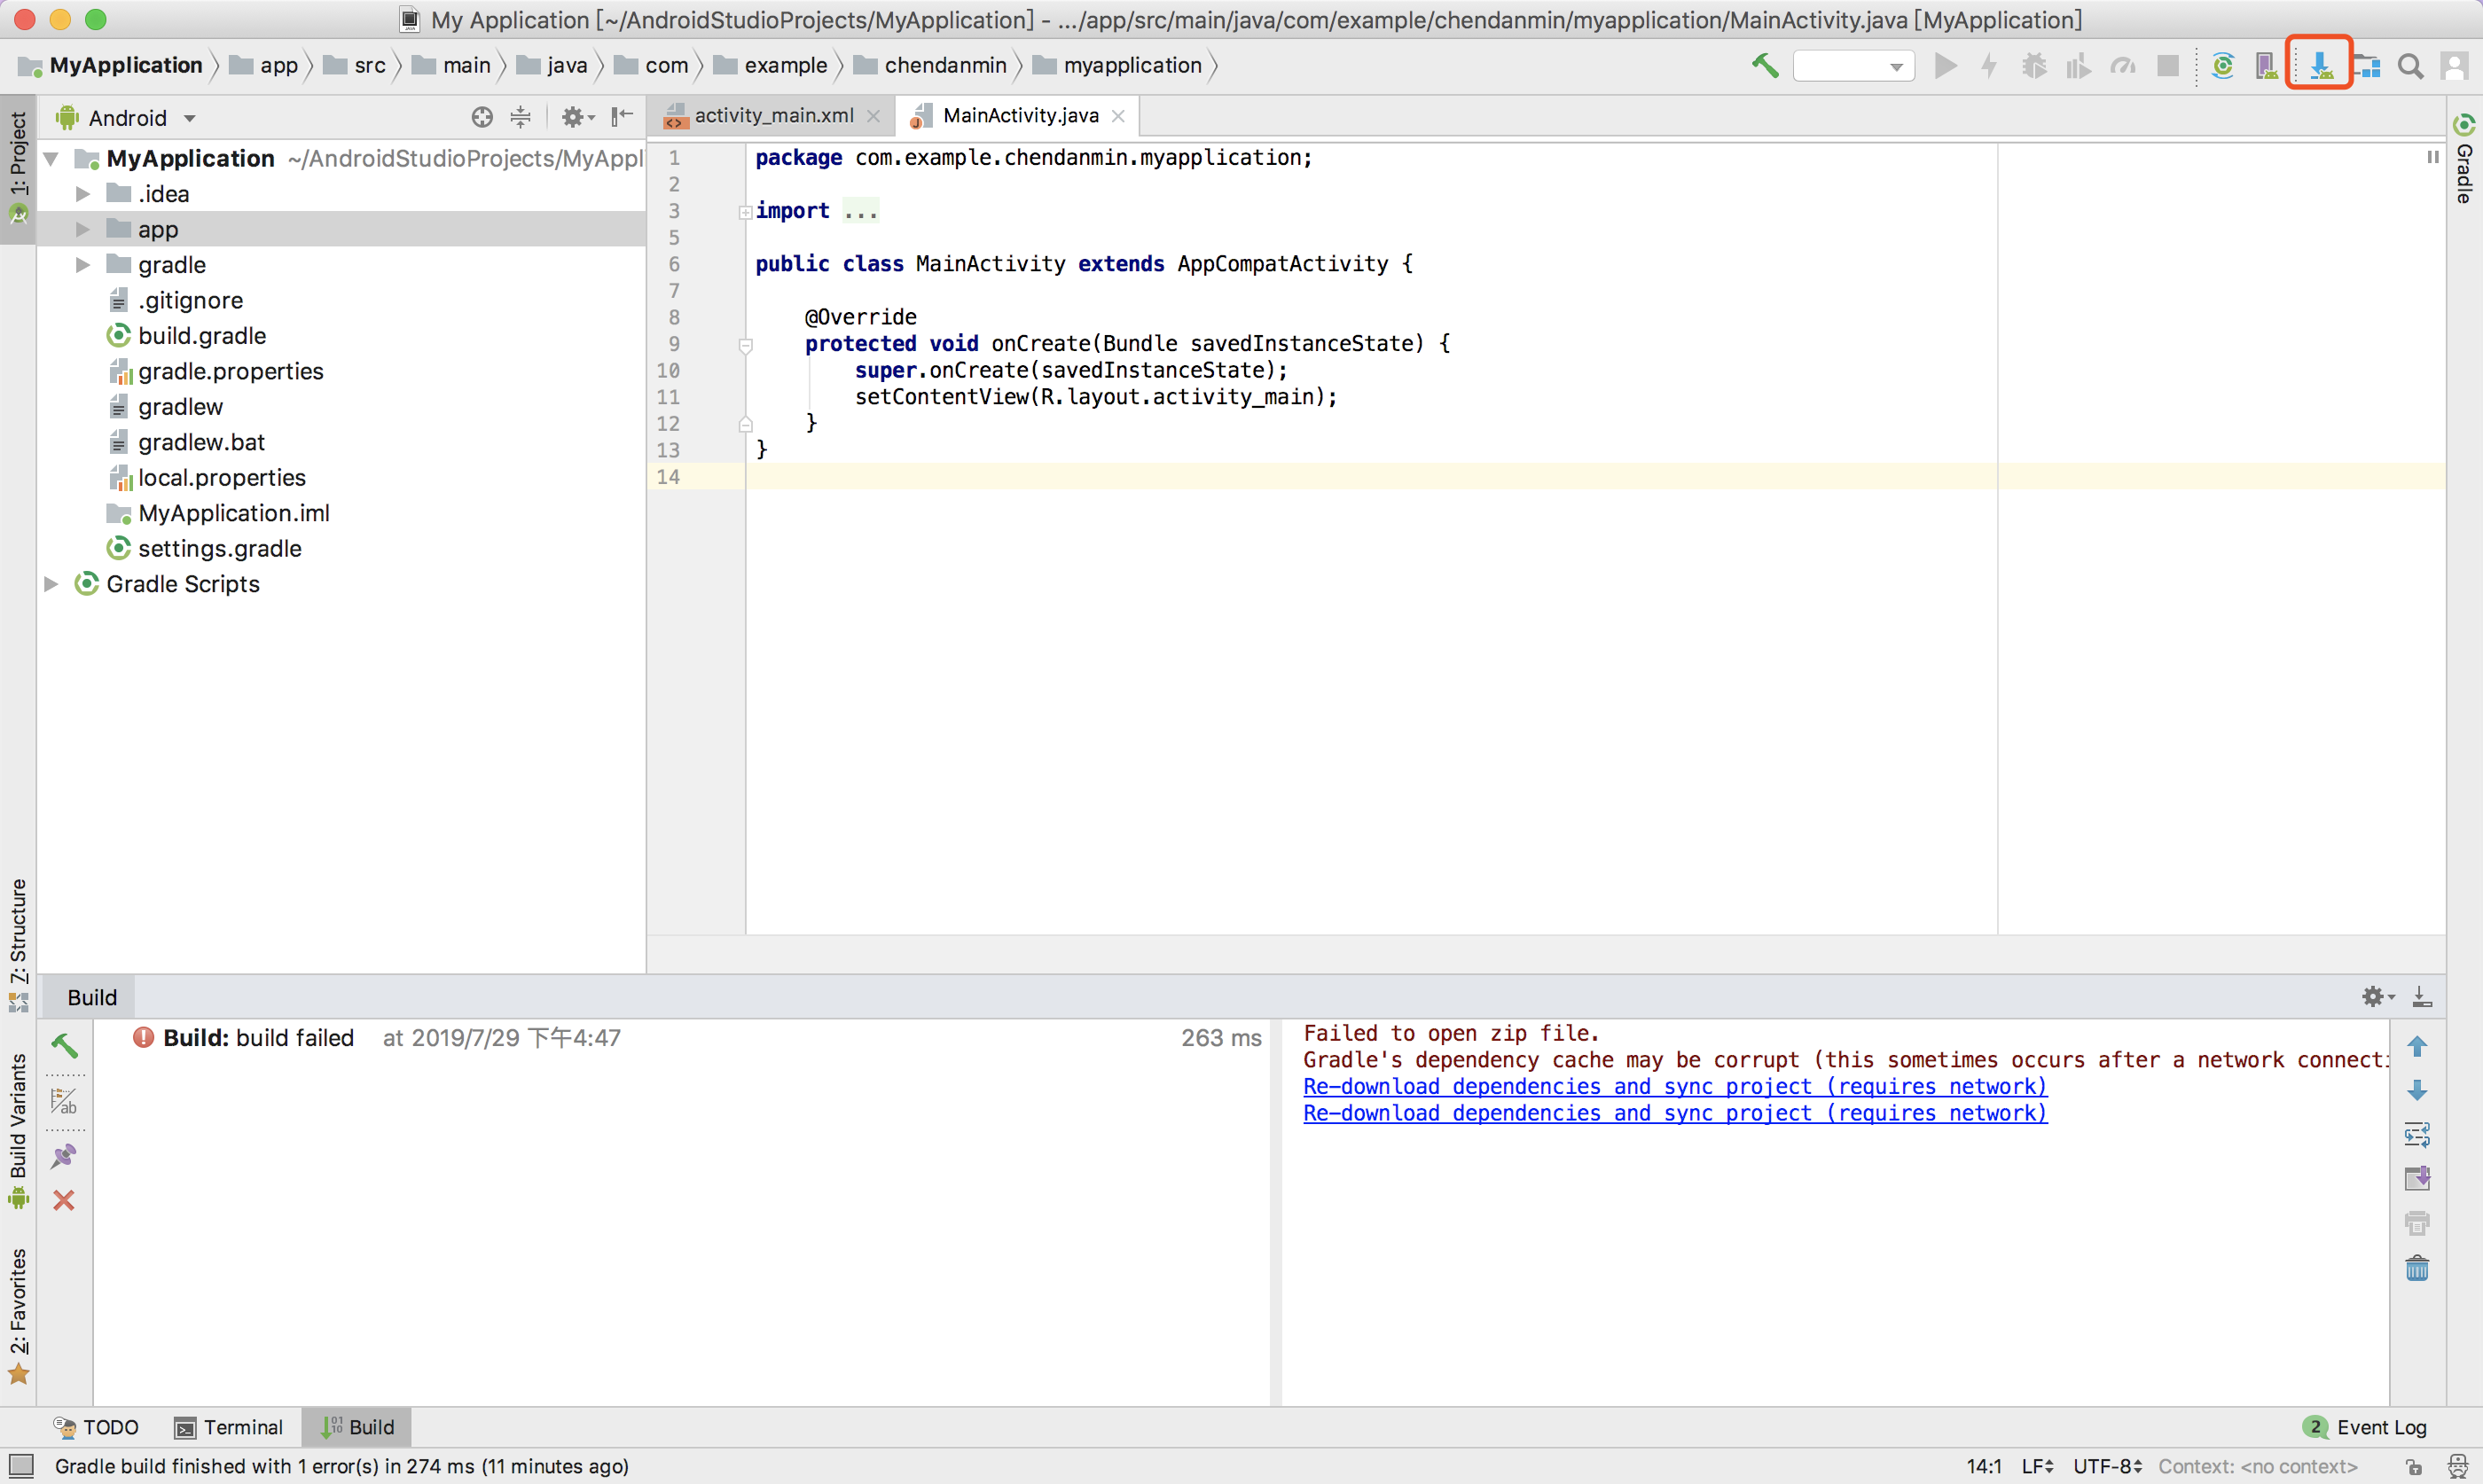The height and width of the screenshot is (1484, 2483).
Task: Select Build: build failed entry
Action: coord(258,1038)
